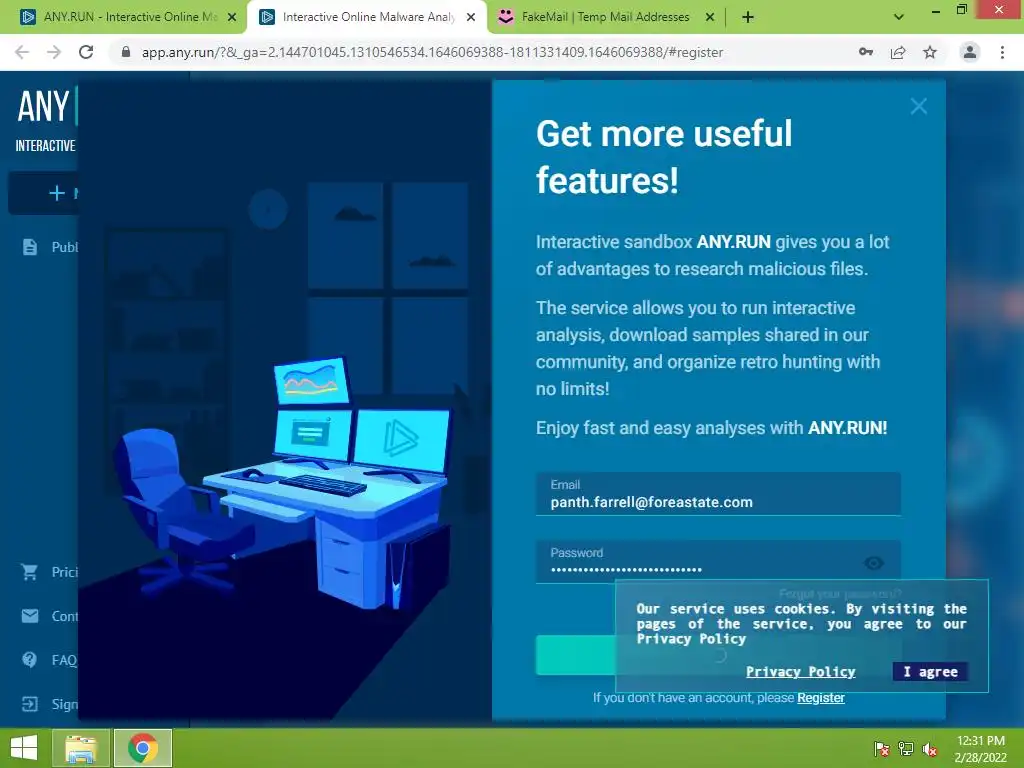Open Public tasks document icon in sidebar

tap(29, 247)
